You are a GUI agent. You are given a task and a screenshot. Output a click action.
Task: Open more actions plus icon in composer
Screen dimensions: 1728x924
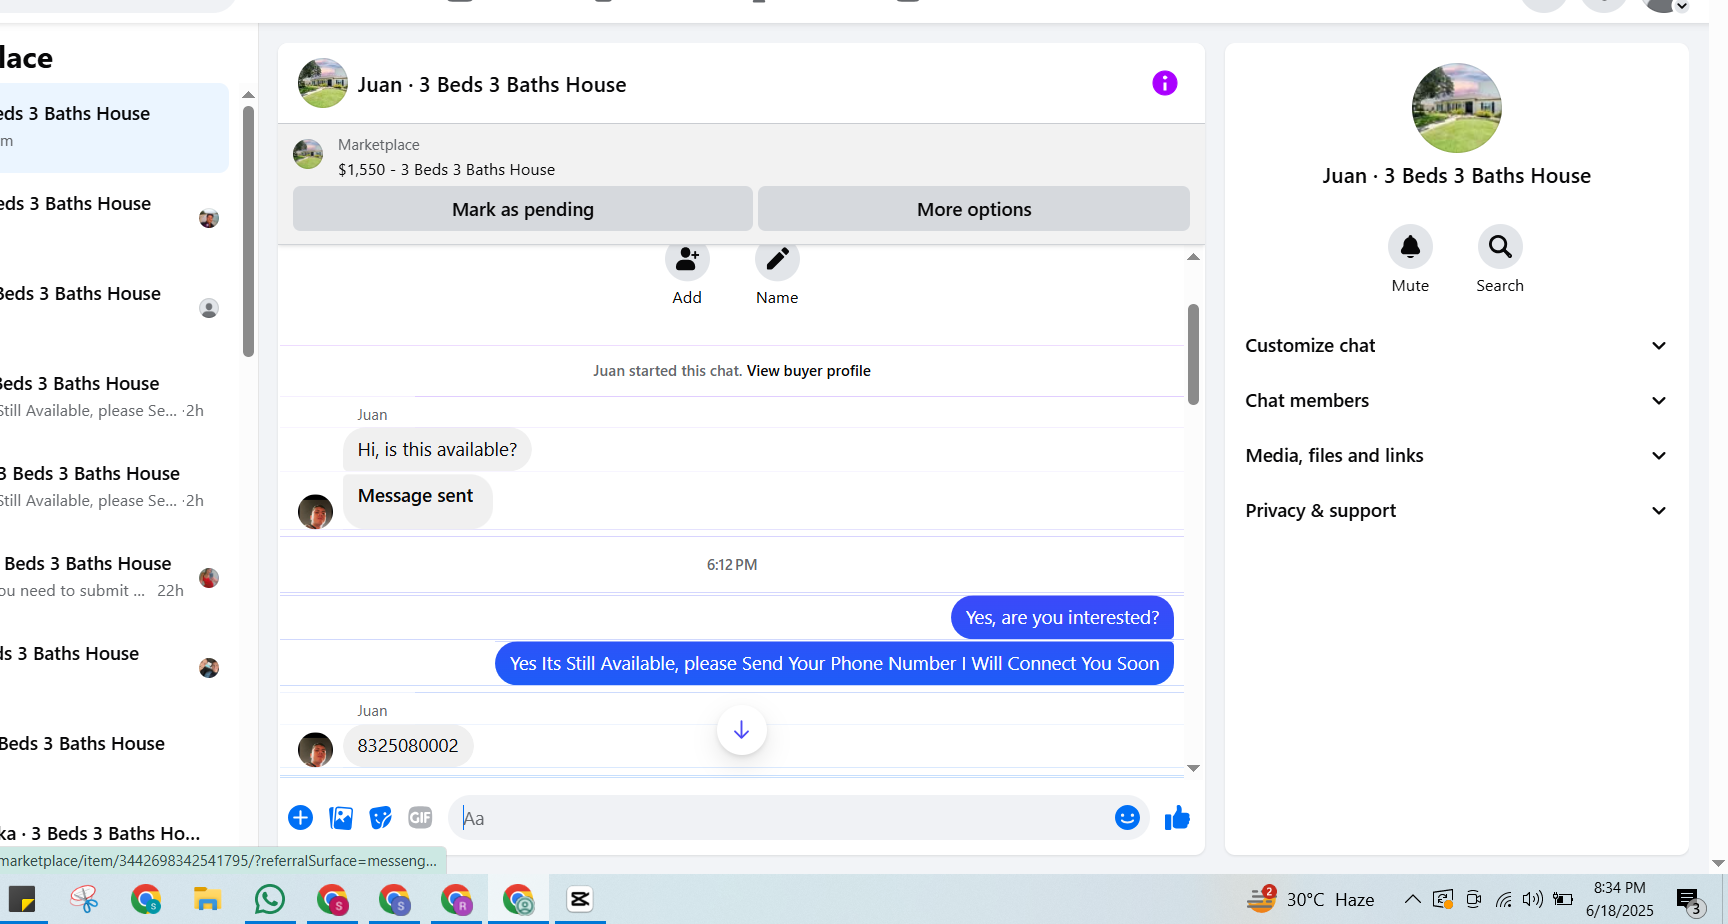[x=300, y=818]
